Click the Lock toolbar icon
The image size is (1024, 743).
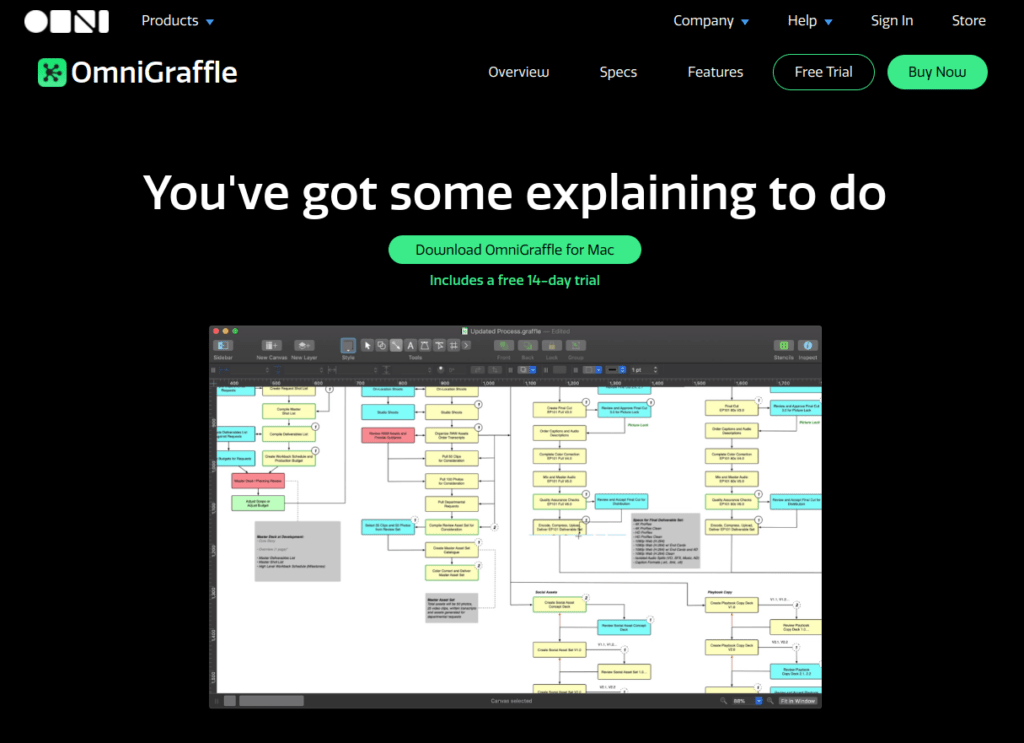click(552, 345)
